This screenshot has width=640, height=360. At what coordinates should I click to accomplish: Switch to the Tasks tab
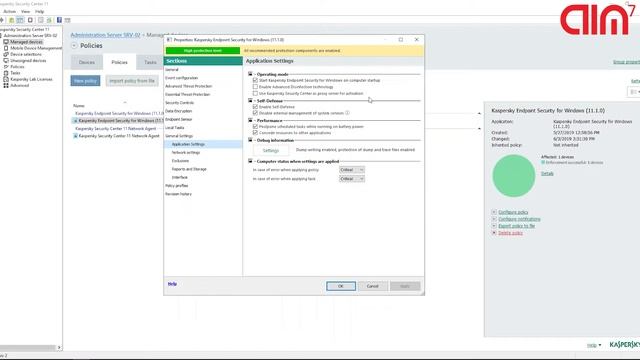click(x=150, y=62)
